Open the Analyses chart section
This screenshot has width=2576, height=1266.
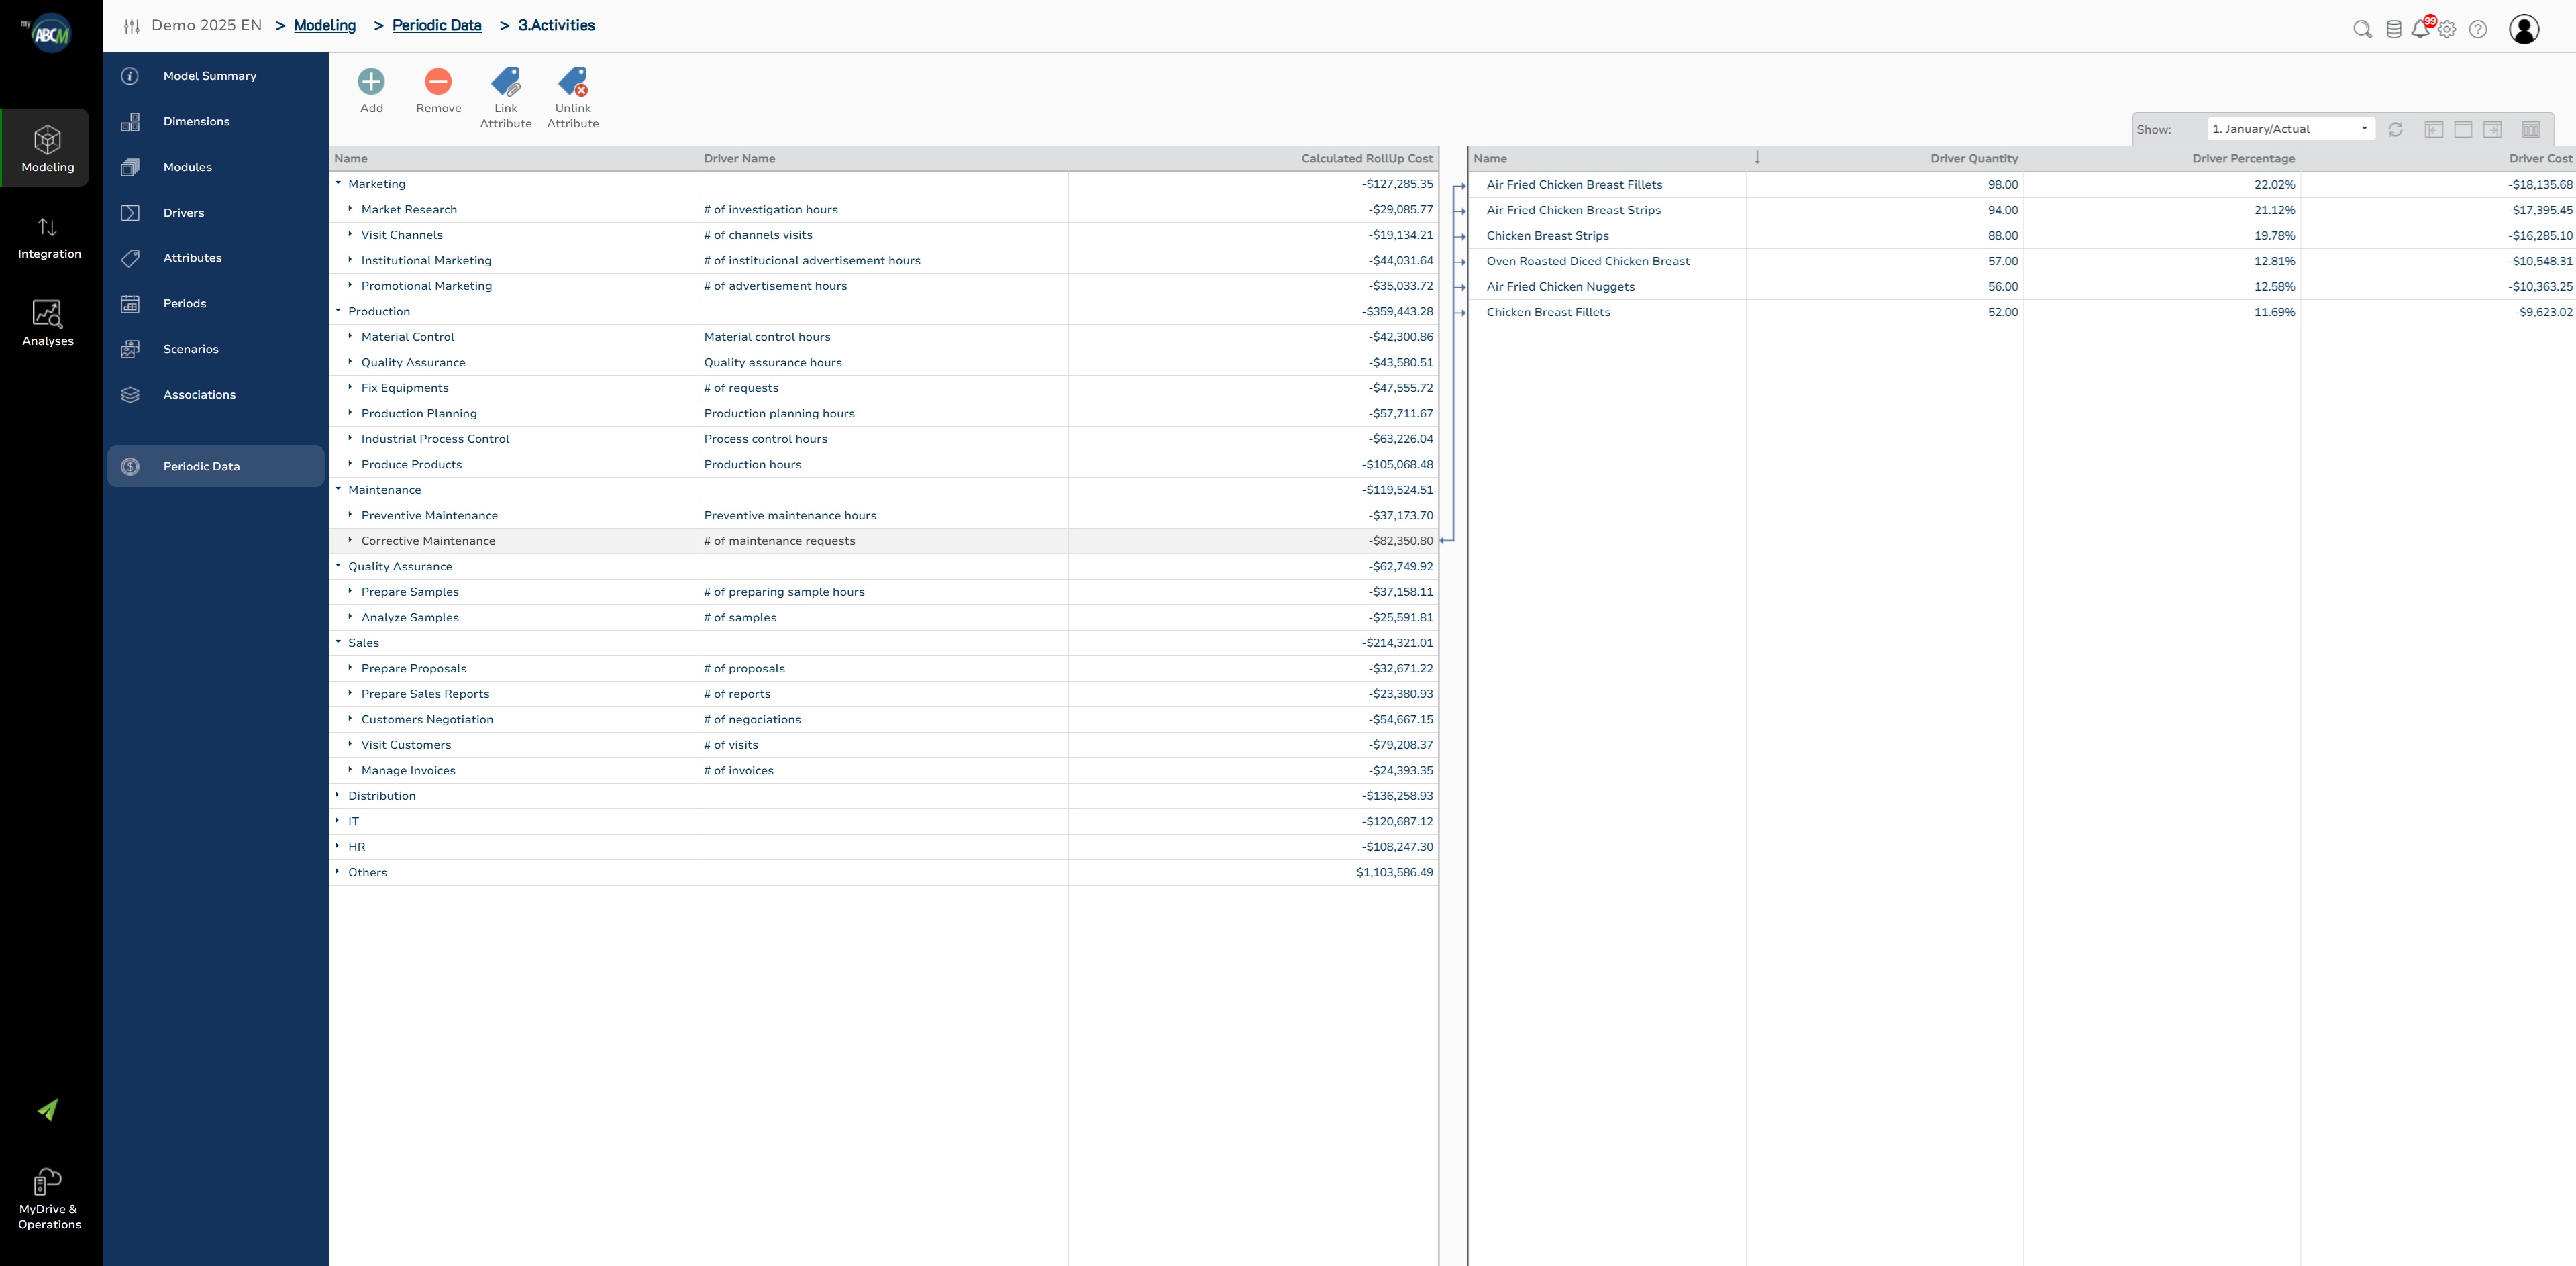coord(48,323)
